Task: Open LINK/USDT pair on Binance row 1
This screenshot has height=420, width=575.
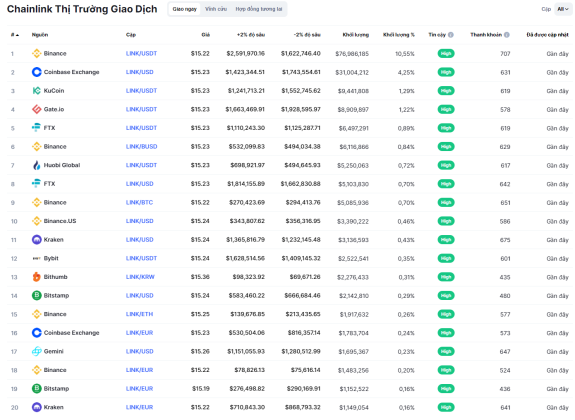Action: [141, 54]
